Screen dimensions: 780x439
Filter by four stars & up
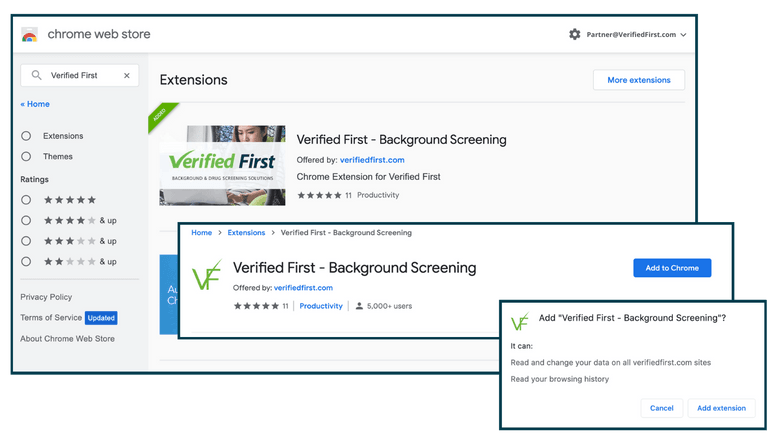pyautogui.click(x=26, y=220)
